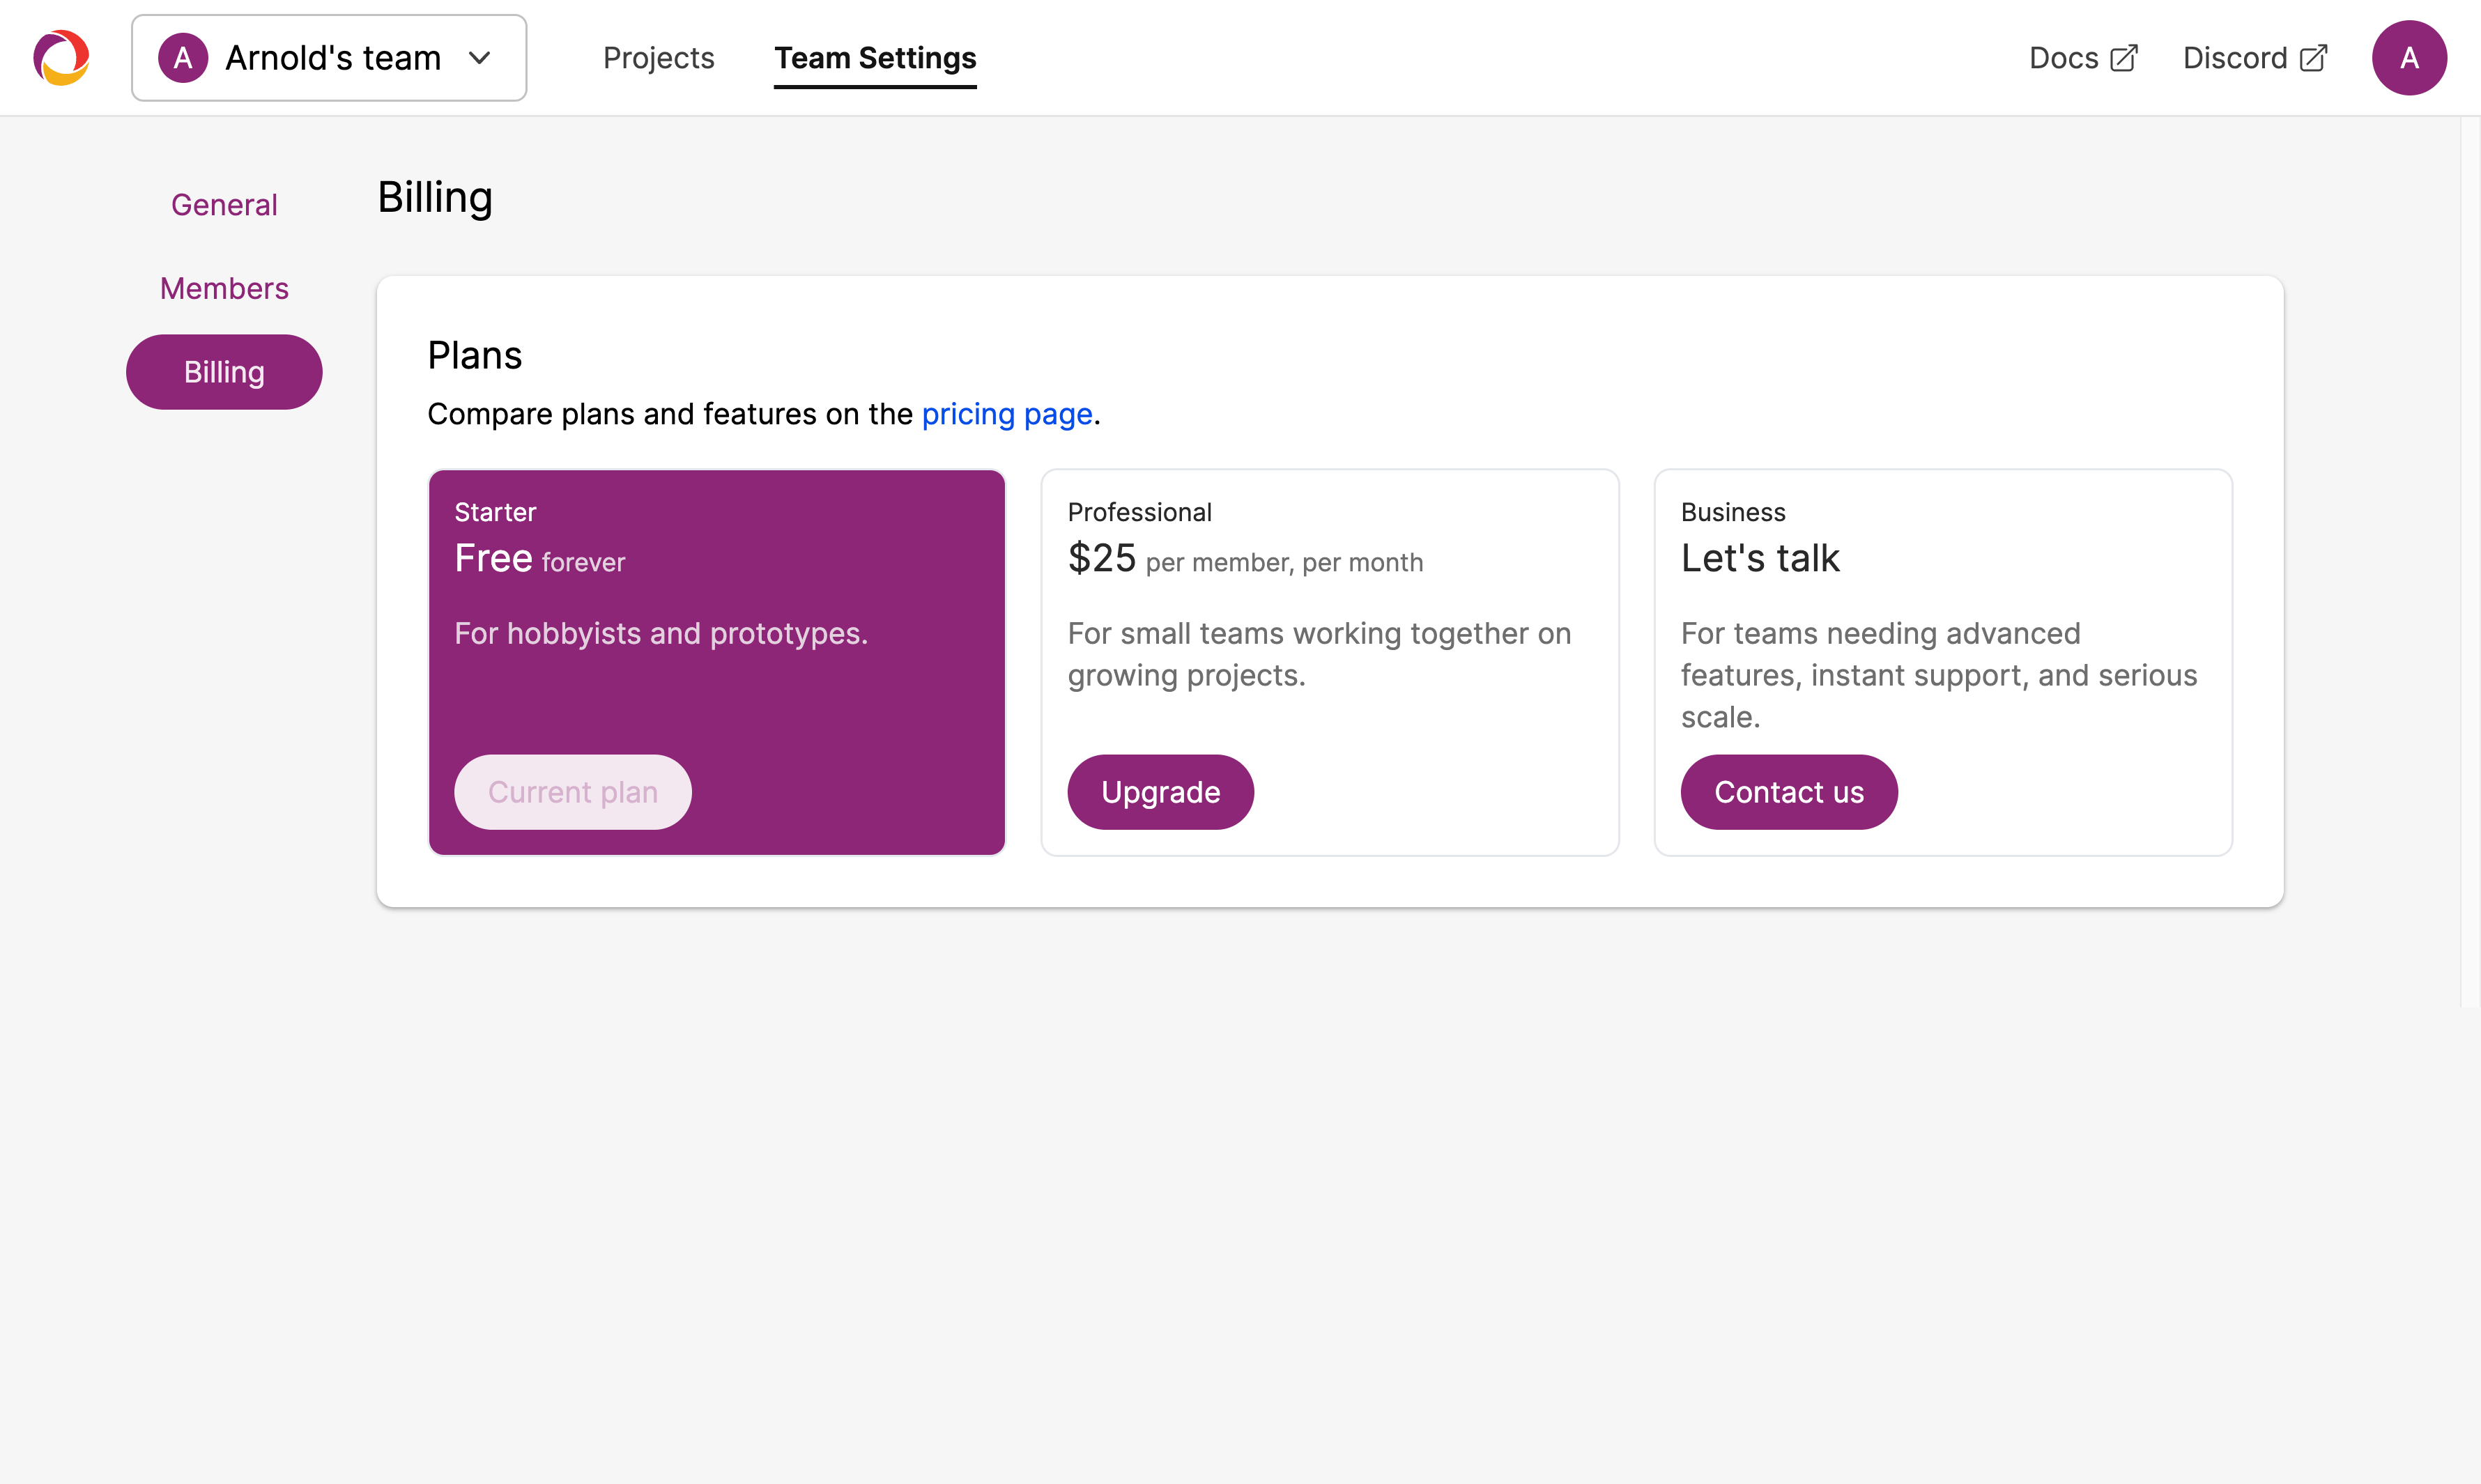Image resolution: width=2481 pixels, height=1484 pixels.
Task: Follow the pricing page link
Action: coord(1006,414)
